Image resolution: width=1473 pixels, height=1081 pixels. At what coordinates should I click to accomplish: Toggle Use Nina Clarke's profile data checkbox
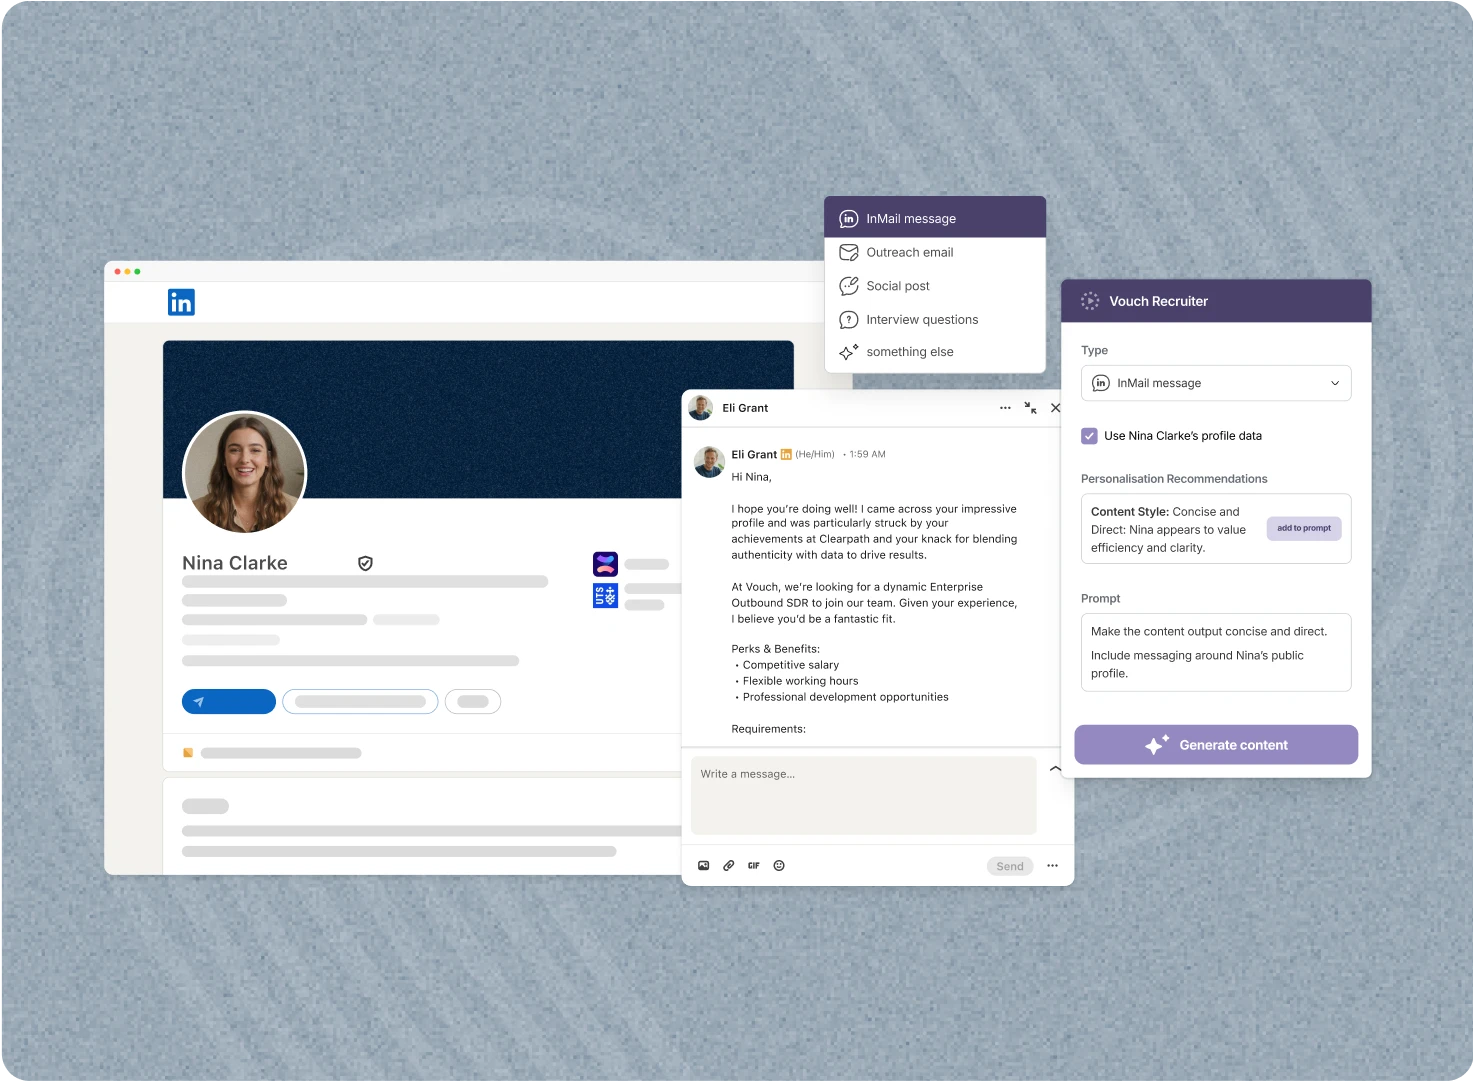pos(1089,436)
